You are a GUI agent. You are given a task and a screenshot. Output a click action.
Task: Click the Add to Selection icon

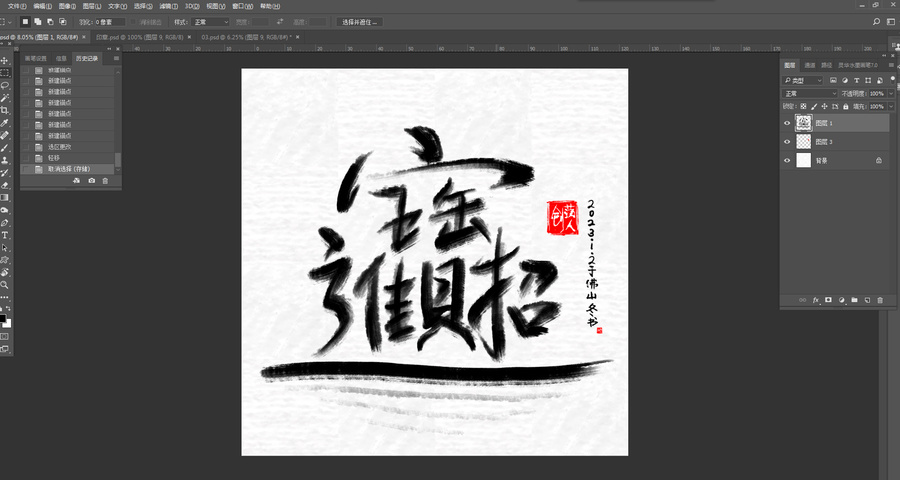[x=38, y=22]
